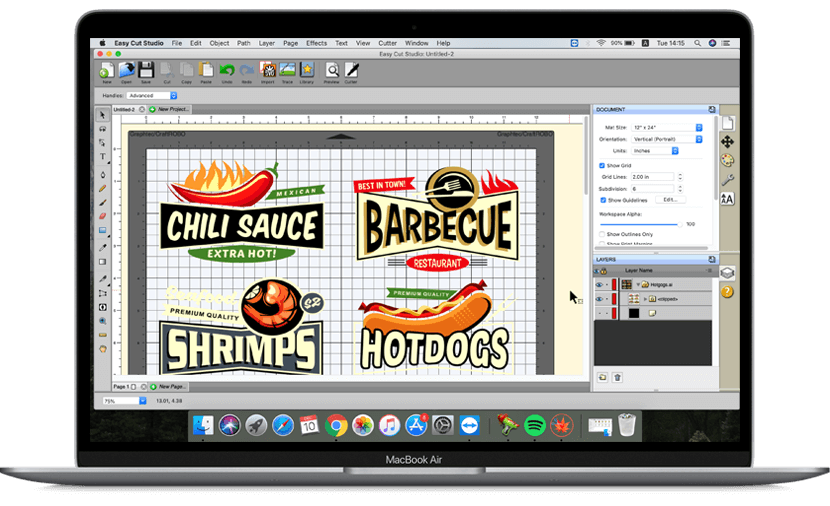
Task: Uncheck the Show Grid checkbox
Action: coord(602,166)
